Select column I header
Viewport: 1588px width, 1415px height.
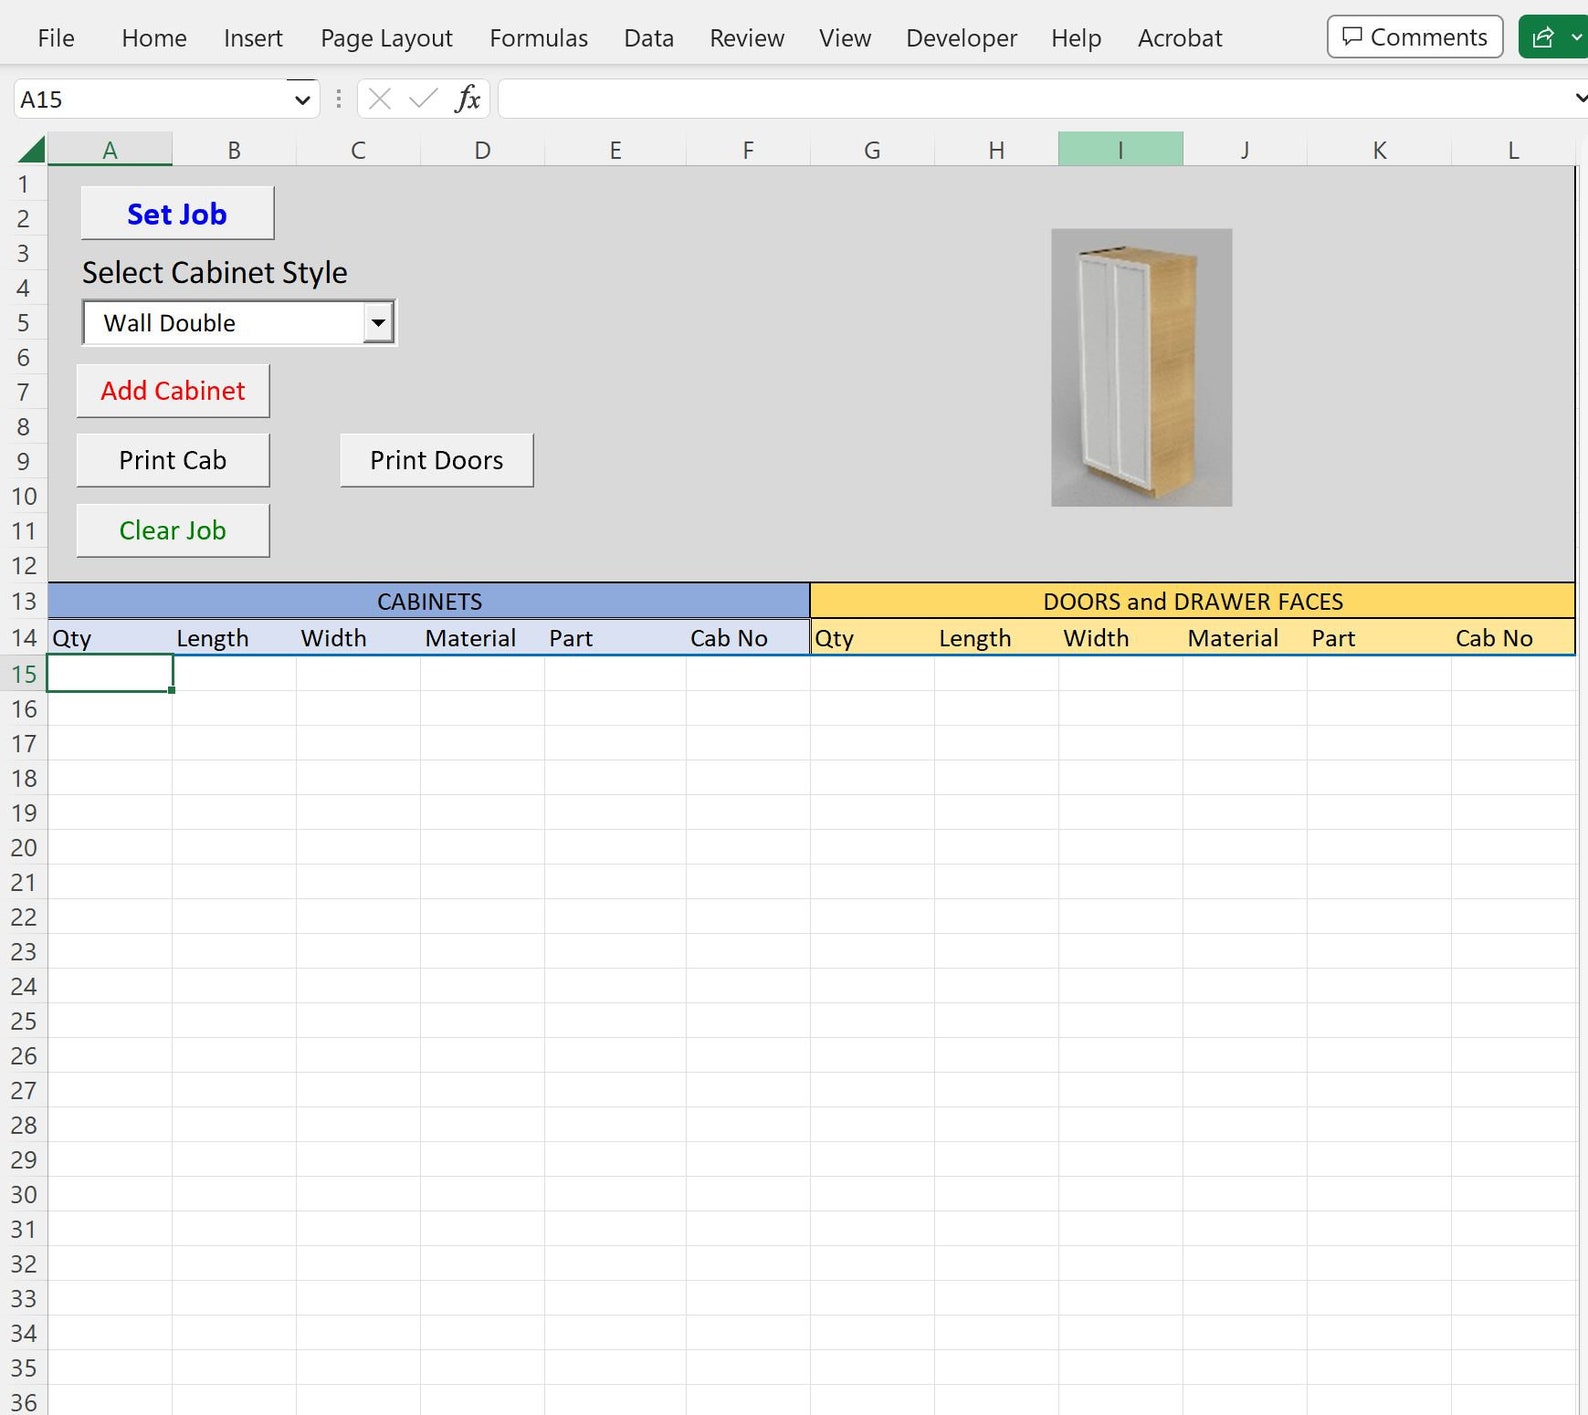pyautogui.click(x=1120, y=150)
